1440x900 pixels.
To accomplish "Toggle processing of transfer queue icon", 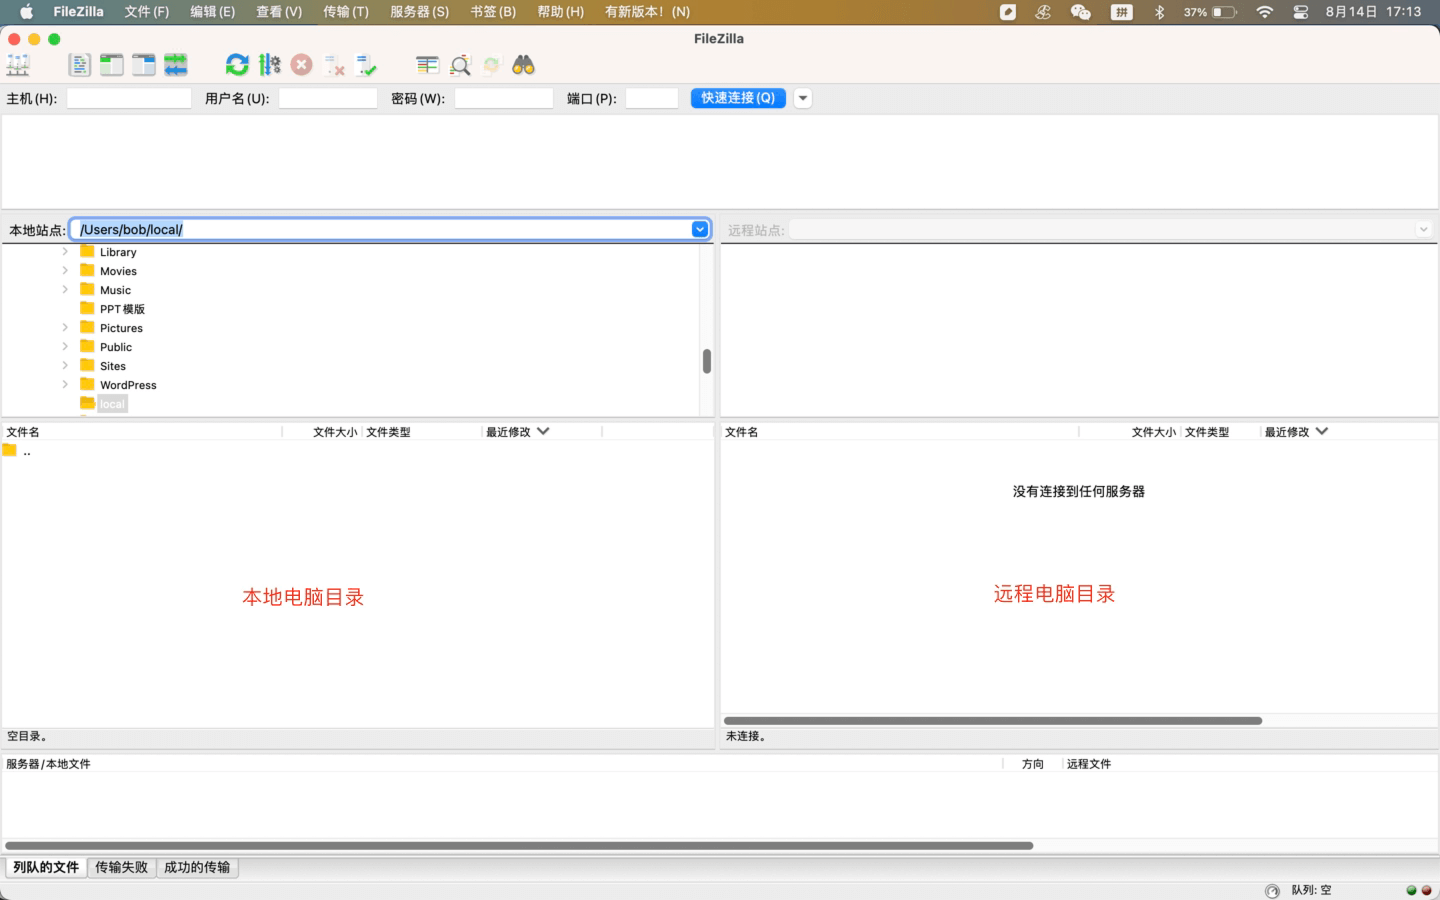I will point(269,65).
